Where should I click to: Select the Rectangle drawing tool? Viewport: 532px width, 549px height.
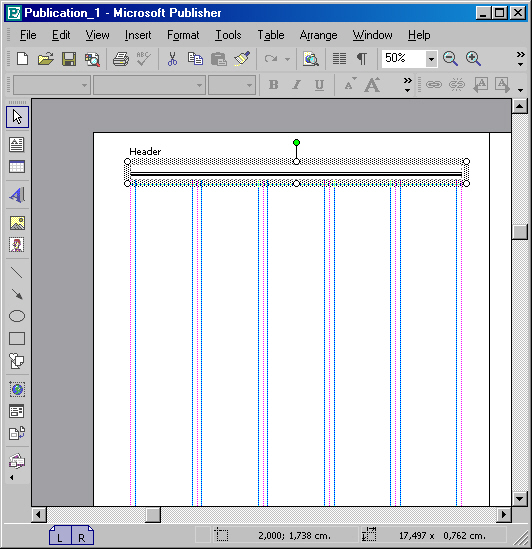pos(16,339)
